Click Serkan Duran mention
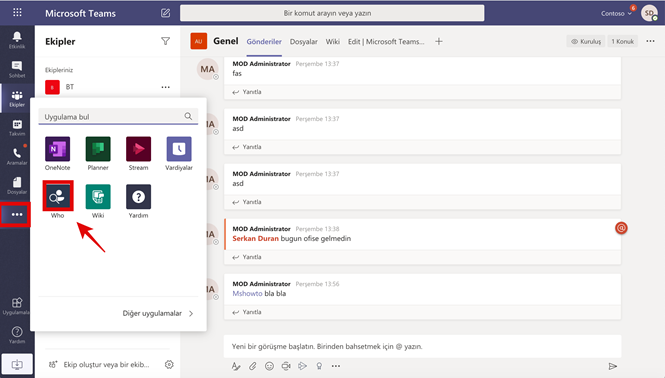This screenshot has height=378, width=665. pyautogui.click(x=255, y=238)
